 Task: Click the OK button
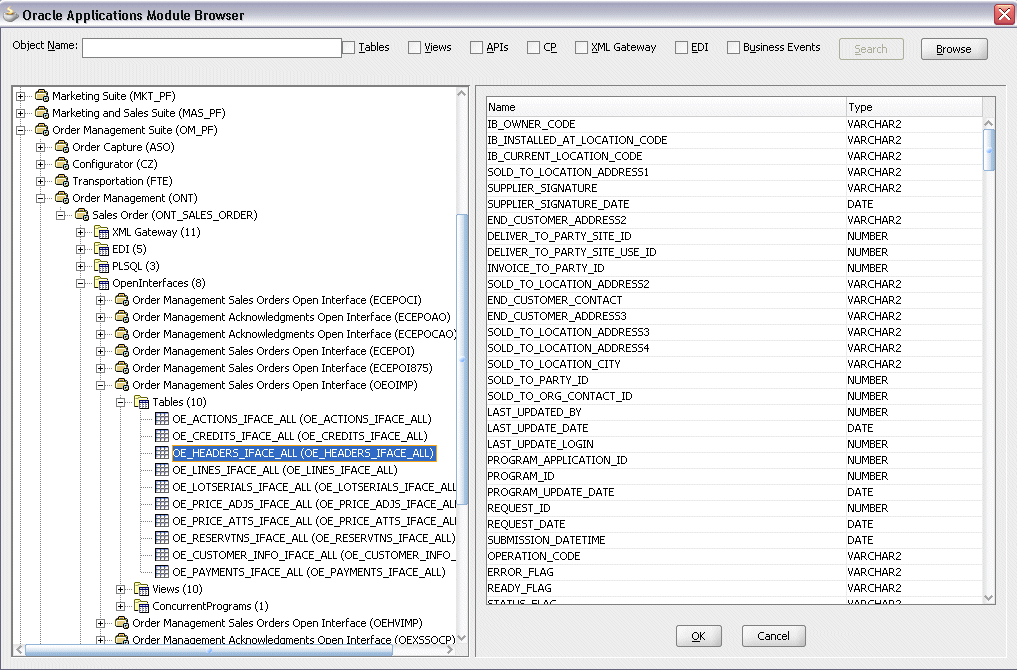point(698,636)
